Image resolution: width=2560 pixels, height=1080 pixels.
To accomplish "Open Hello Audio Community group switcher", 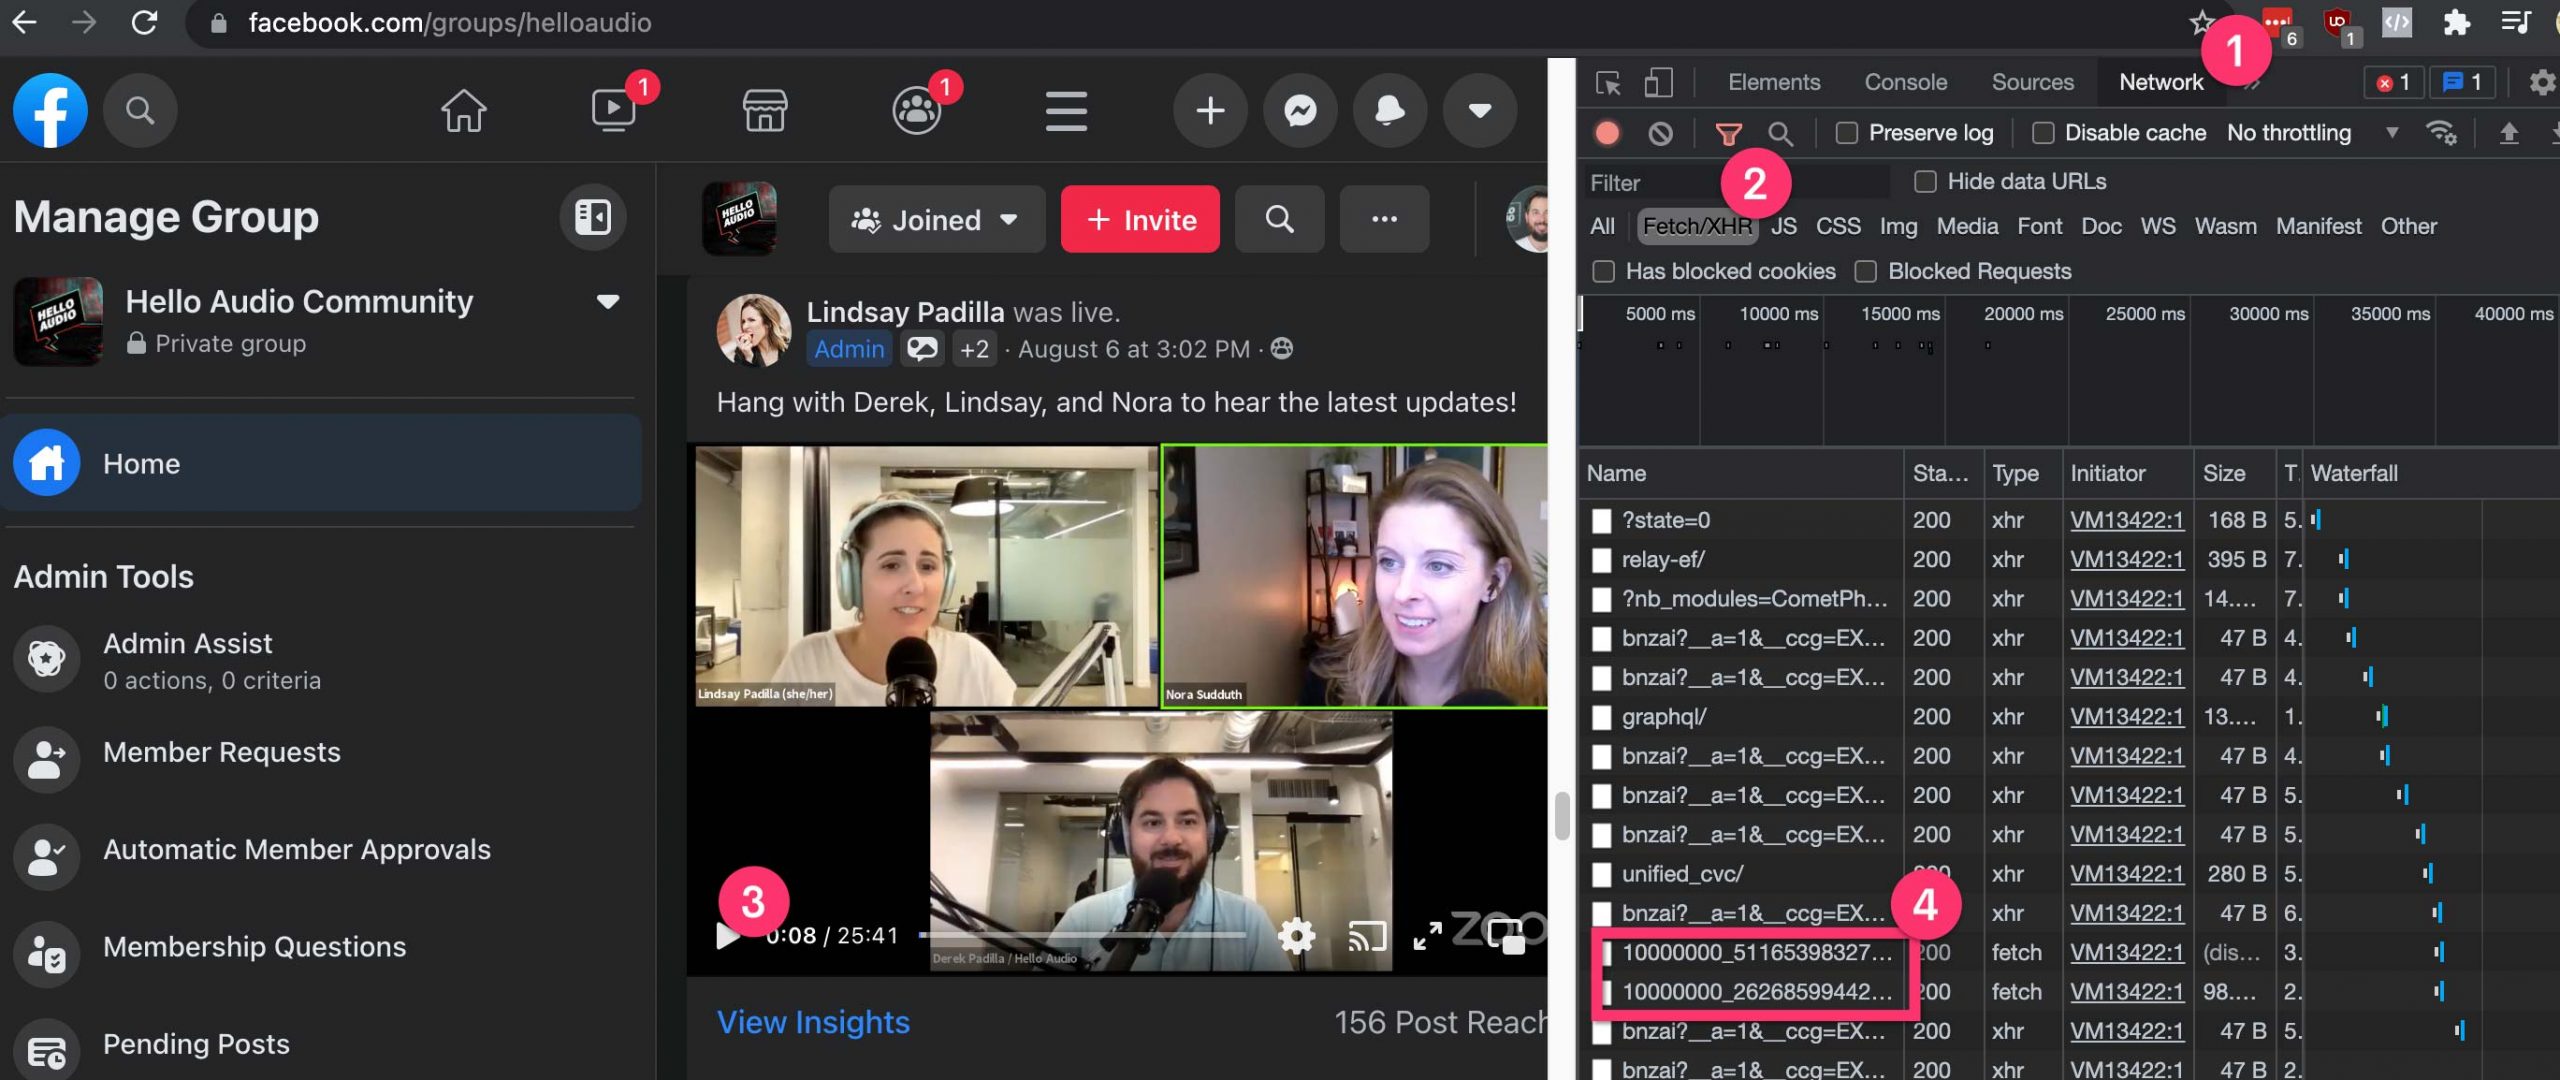I will [x=608, y=301].
